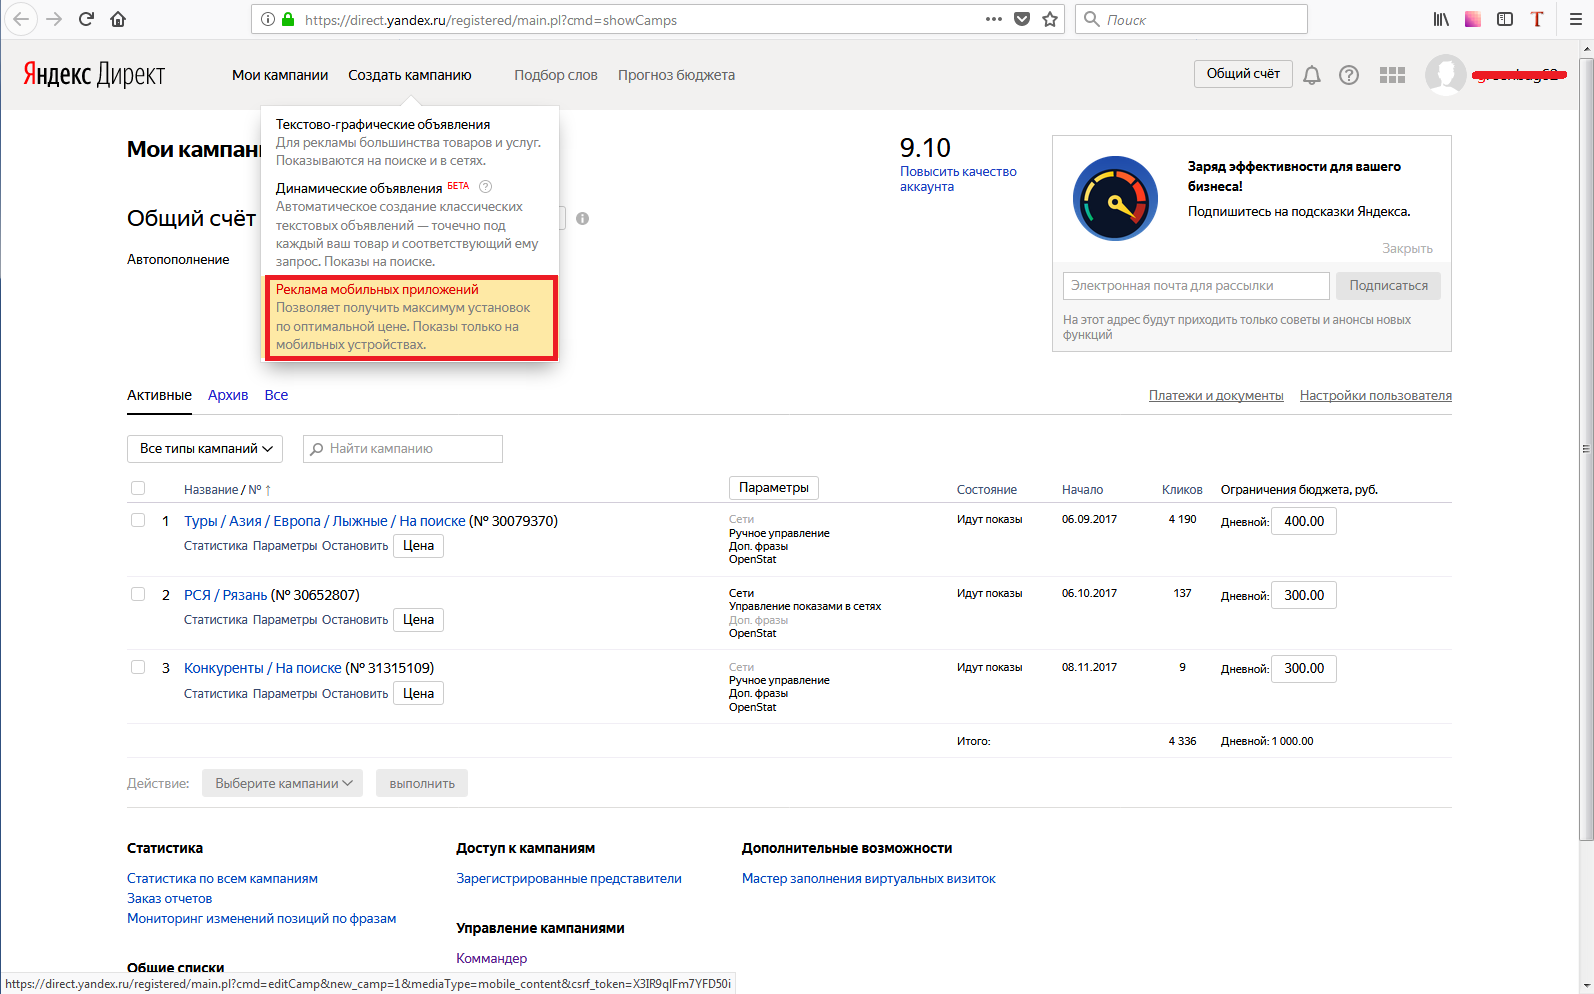Sort campaigns using the Название arrow
The width and height of the screenshot is (1594, 994).
click(x=268, y=490)
